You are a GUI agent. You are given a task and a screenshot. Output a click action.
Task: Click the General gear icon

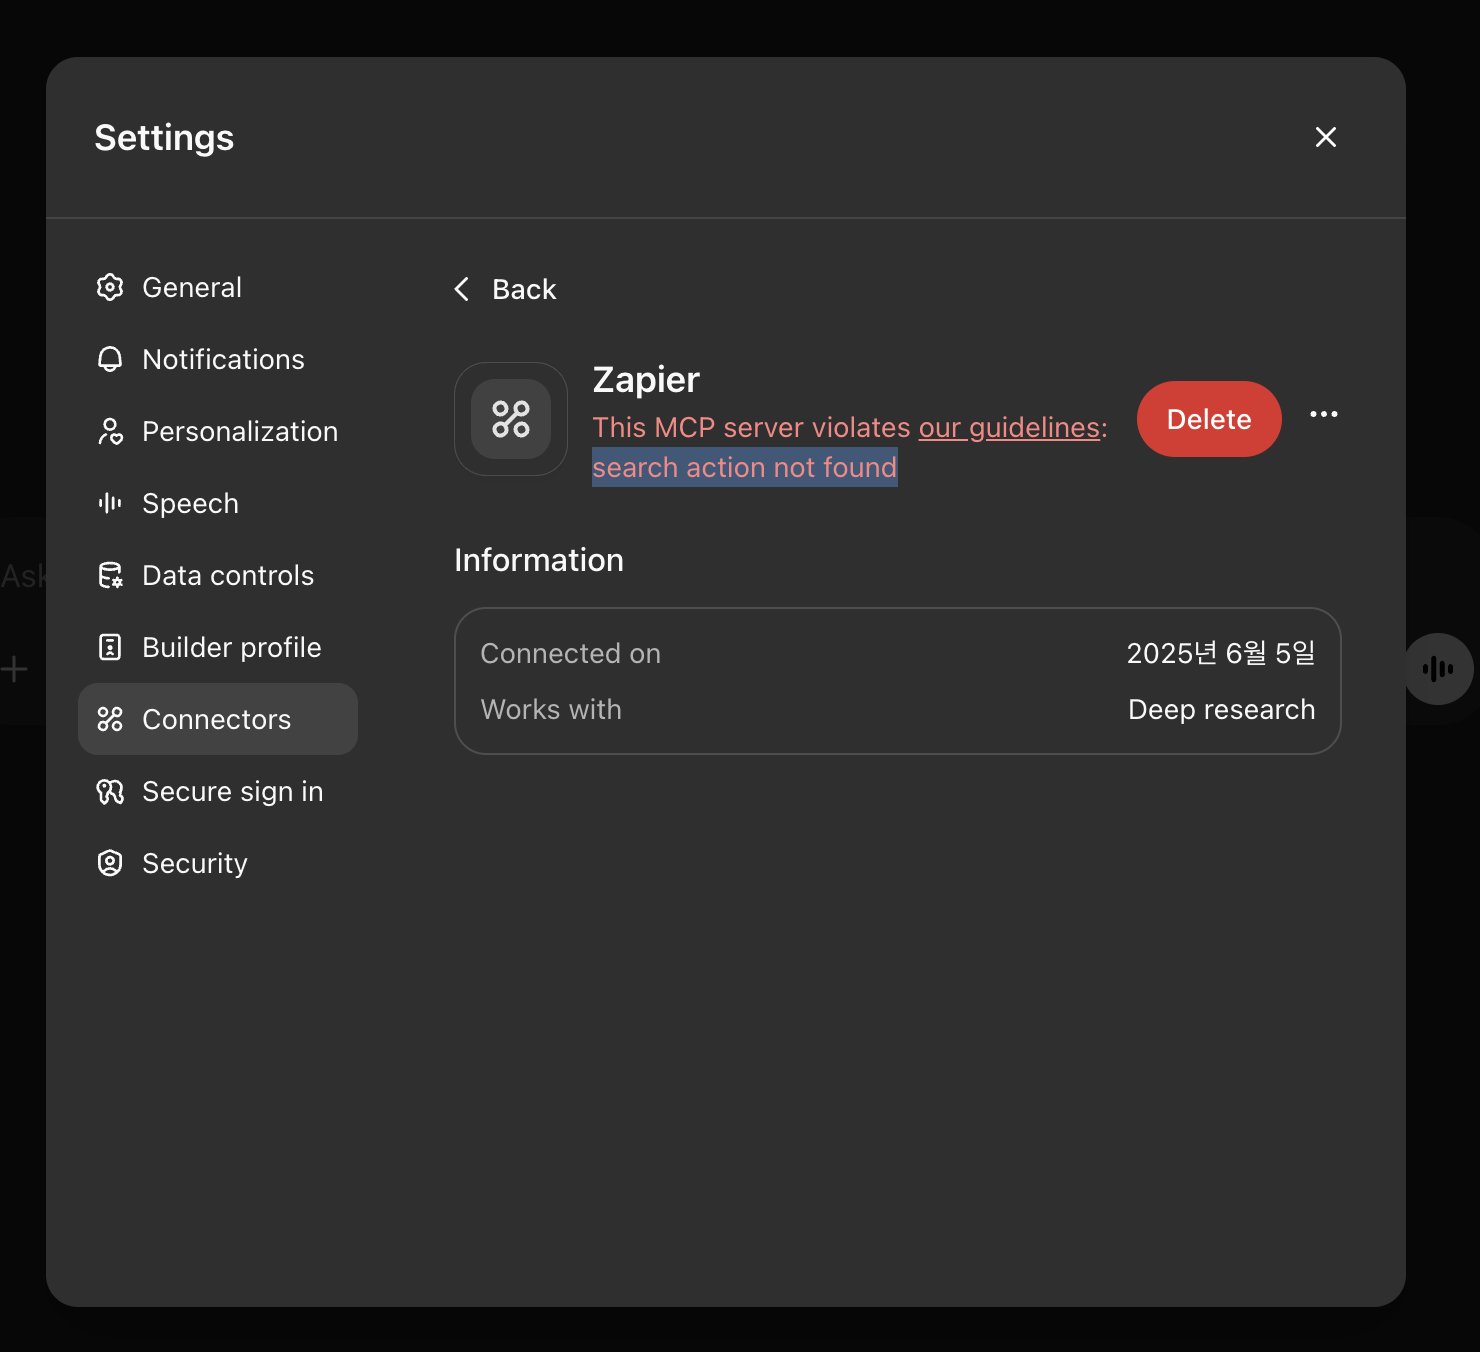tap(110, 288)
